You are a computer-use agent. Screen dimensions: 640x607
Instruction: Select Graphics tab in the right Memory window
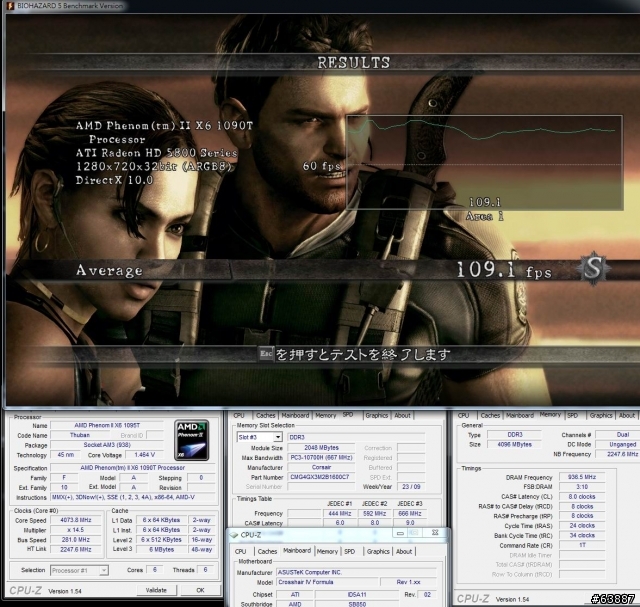pyautogui.click(x=601, y=416)
